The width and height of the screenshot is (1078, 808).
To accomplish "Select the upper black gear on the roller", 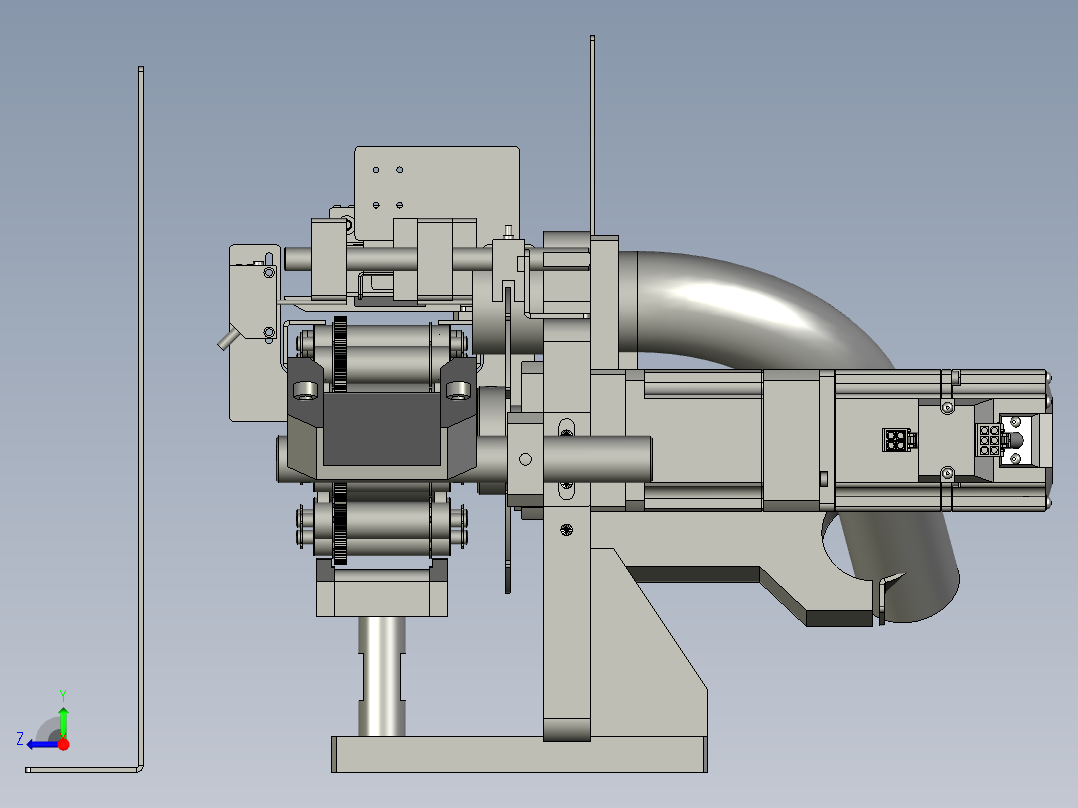I will click(x=340, y=354).
